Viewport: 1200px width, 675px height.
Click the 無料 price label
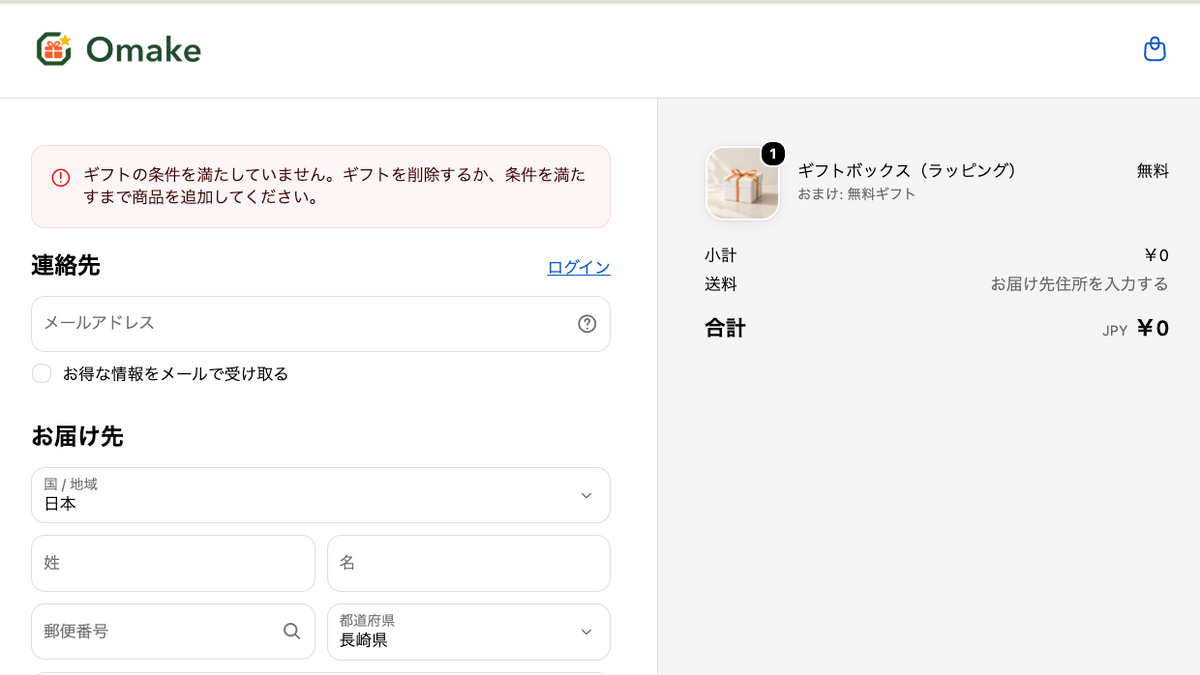1153,171
